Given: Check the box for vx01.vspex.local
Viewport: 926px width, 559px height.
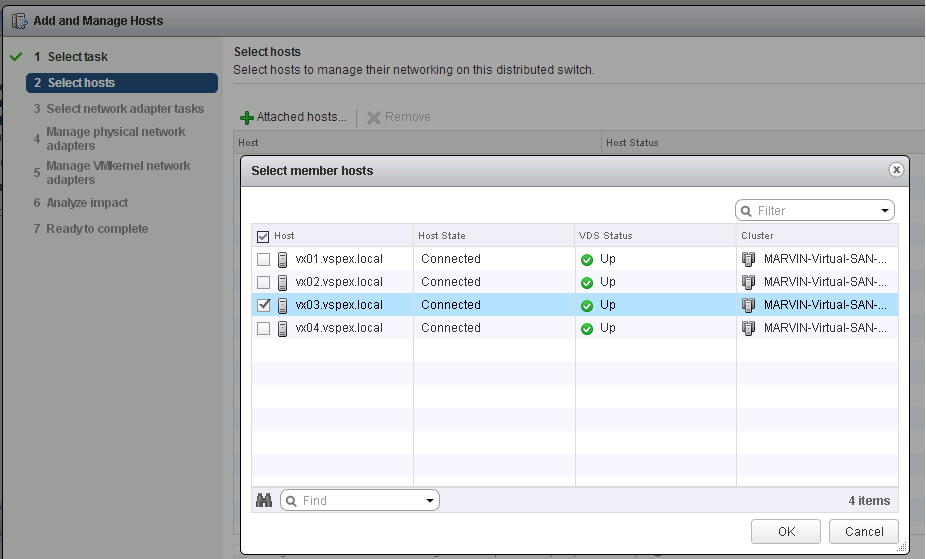Looking at the screenshot, I should tap(263, 259).
